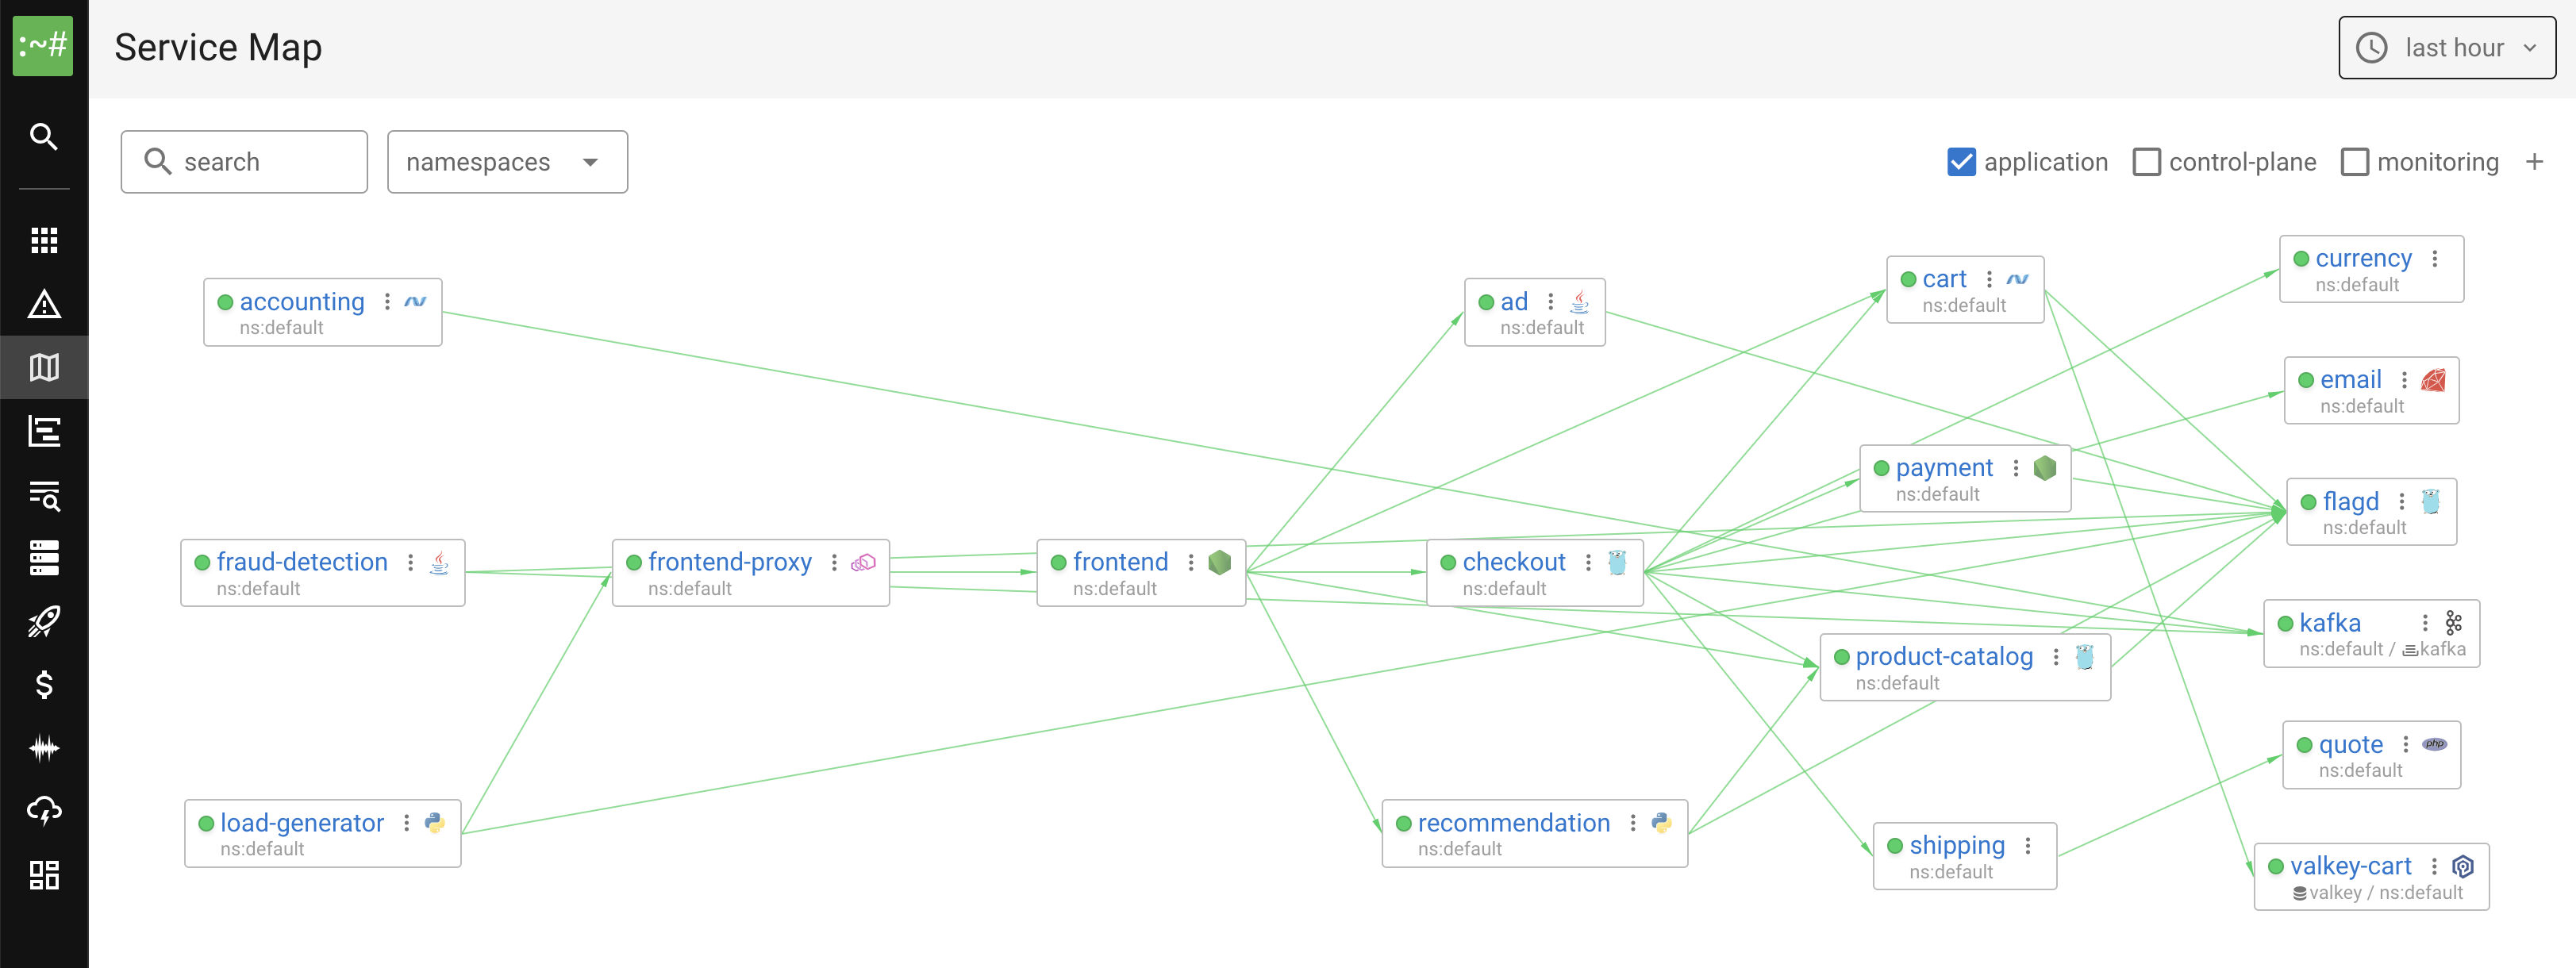Image resolution: width=2576 pixels, height=968 pixels.
Task: Select the infrastructure servers icon in sidebar
Action: [44, 557]
